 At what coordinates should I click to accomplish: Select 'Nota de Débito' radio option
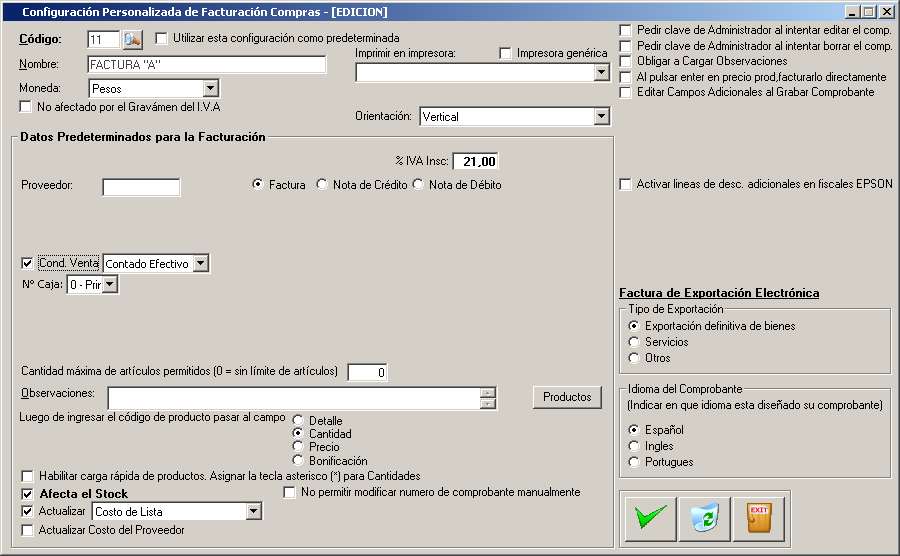pyautogui.click(x=418, y=184)
